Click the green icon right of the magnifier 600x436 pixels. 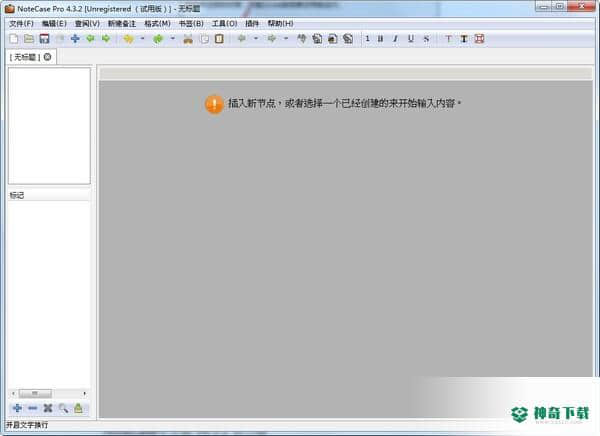coord(78,408)
